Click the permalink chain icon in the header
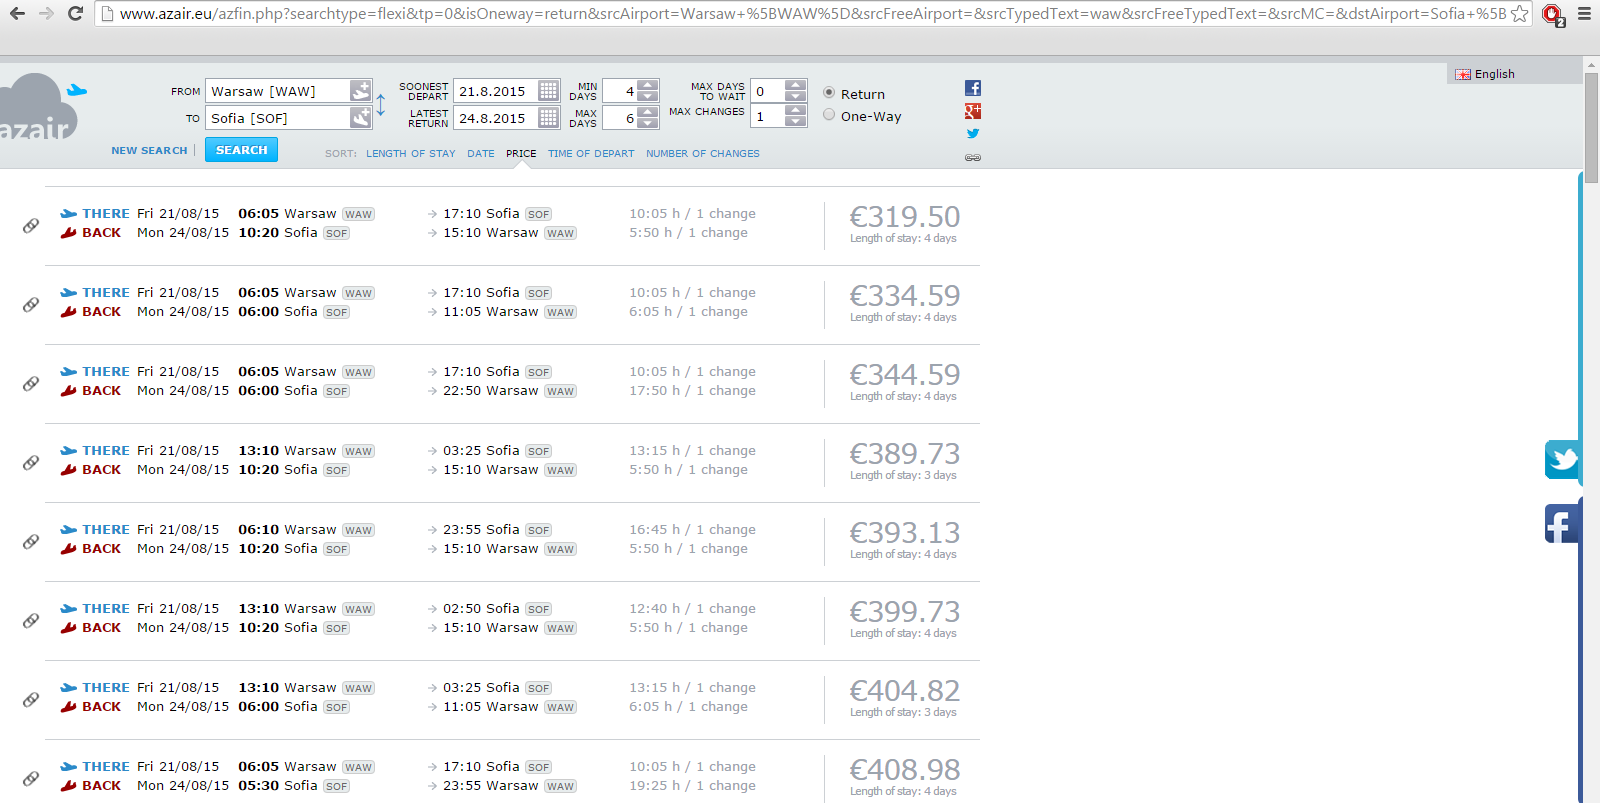Screen dimensions: 1600x803 pos(973,157)
